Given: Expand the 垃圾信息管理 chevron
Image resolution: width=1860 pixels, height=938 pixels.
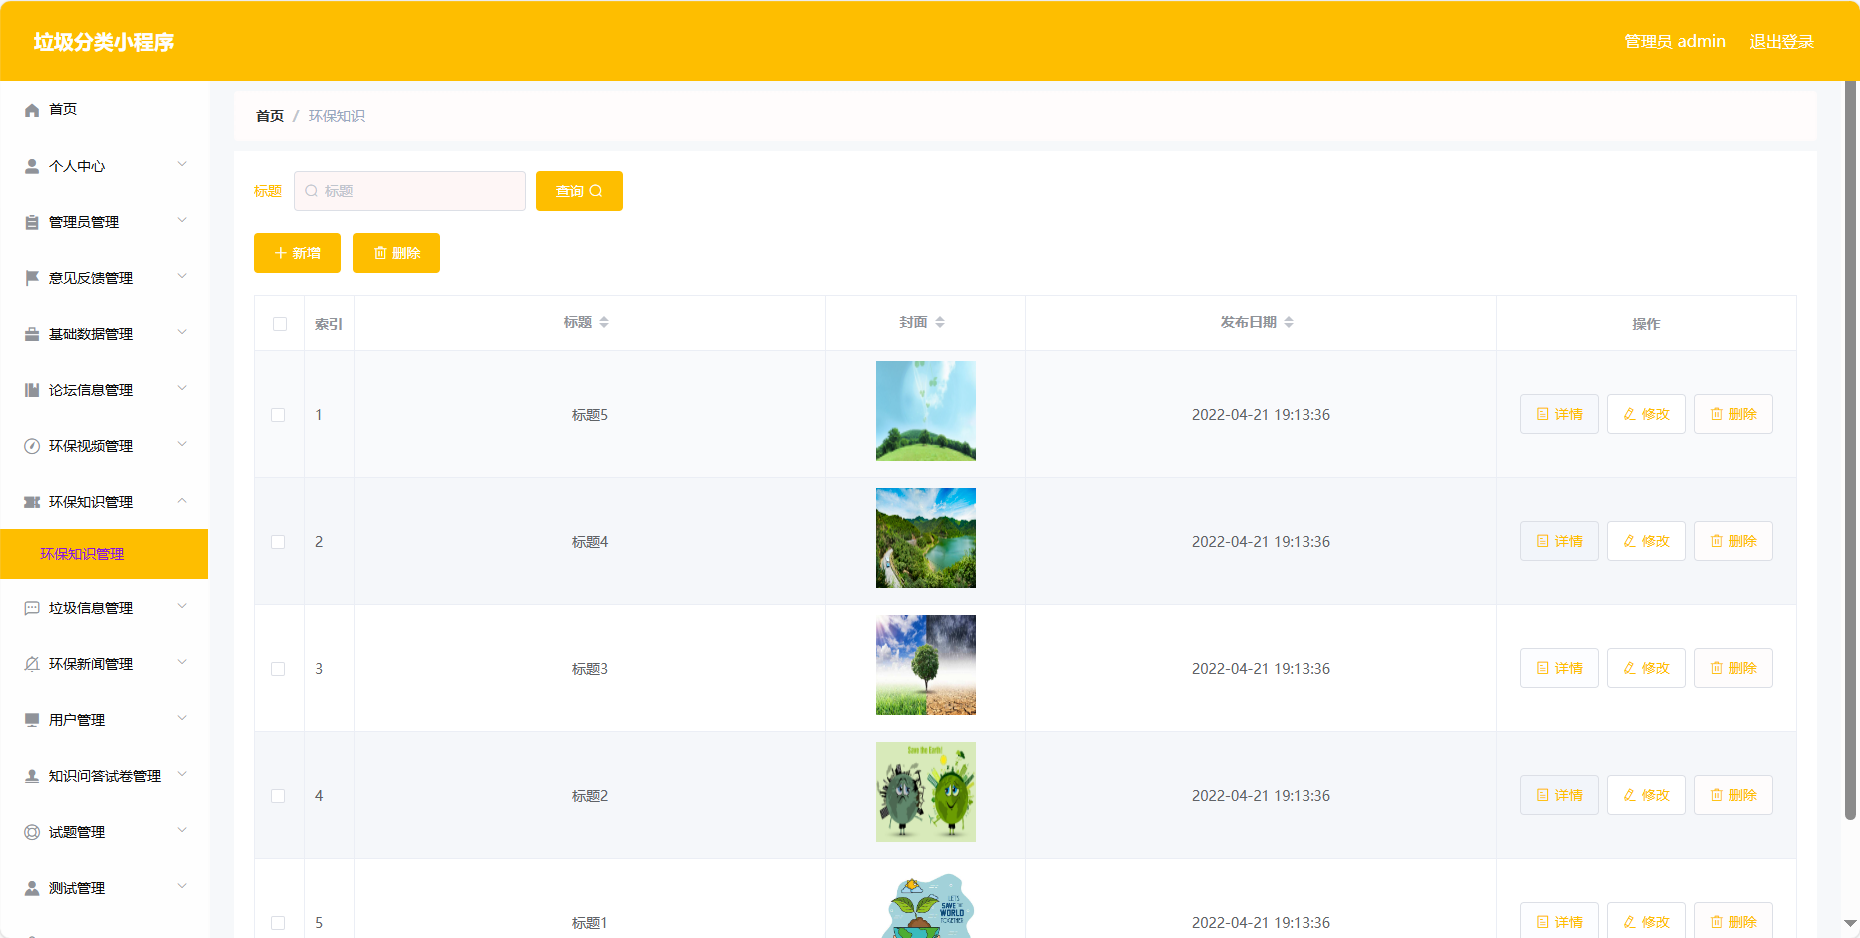Looking at the screenshot, I should [182, 606].
